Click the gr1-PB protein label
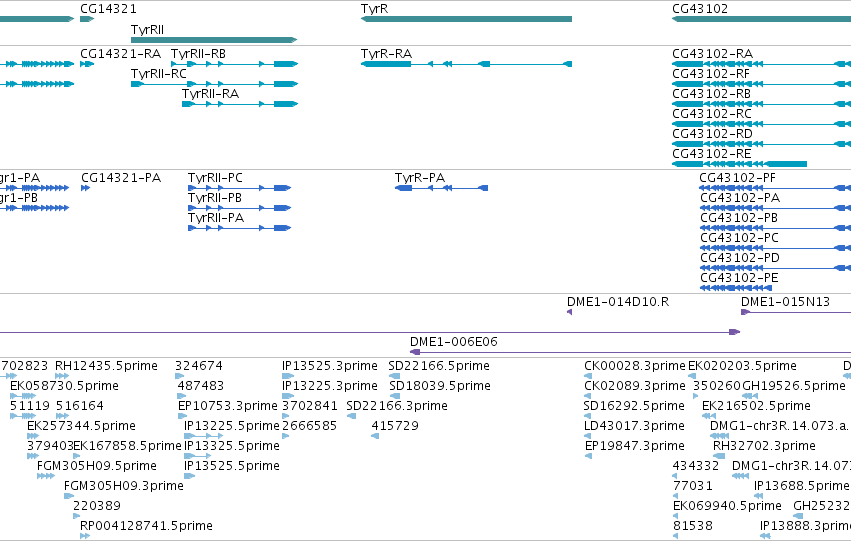Image resolution: width=851 pixels, height=541 pixels. (19, 198)
